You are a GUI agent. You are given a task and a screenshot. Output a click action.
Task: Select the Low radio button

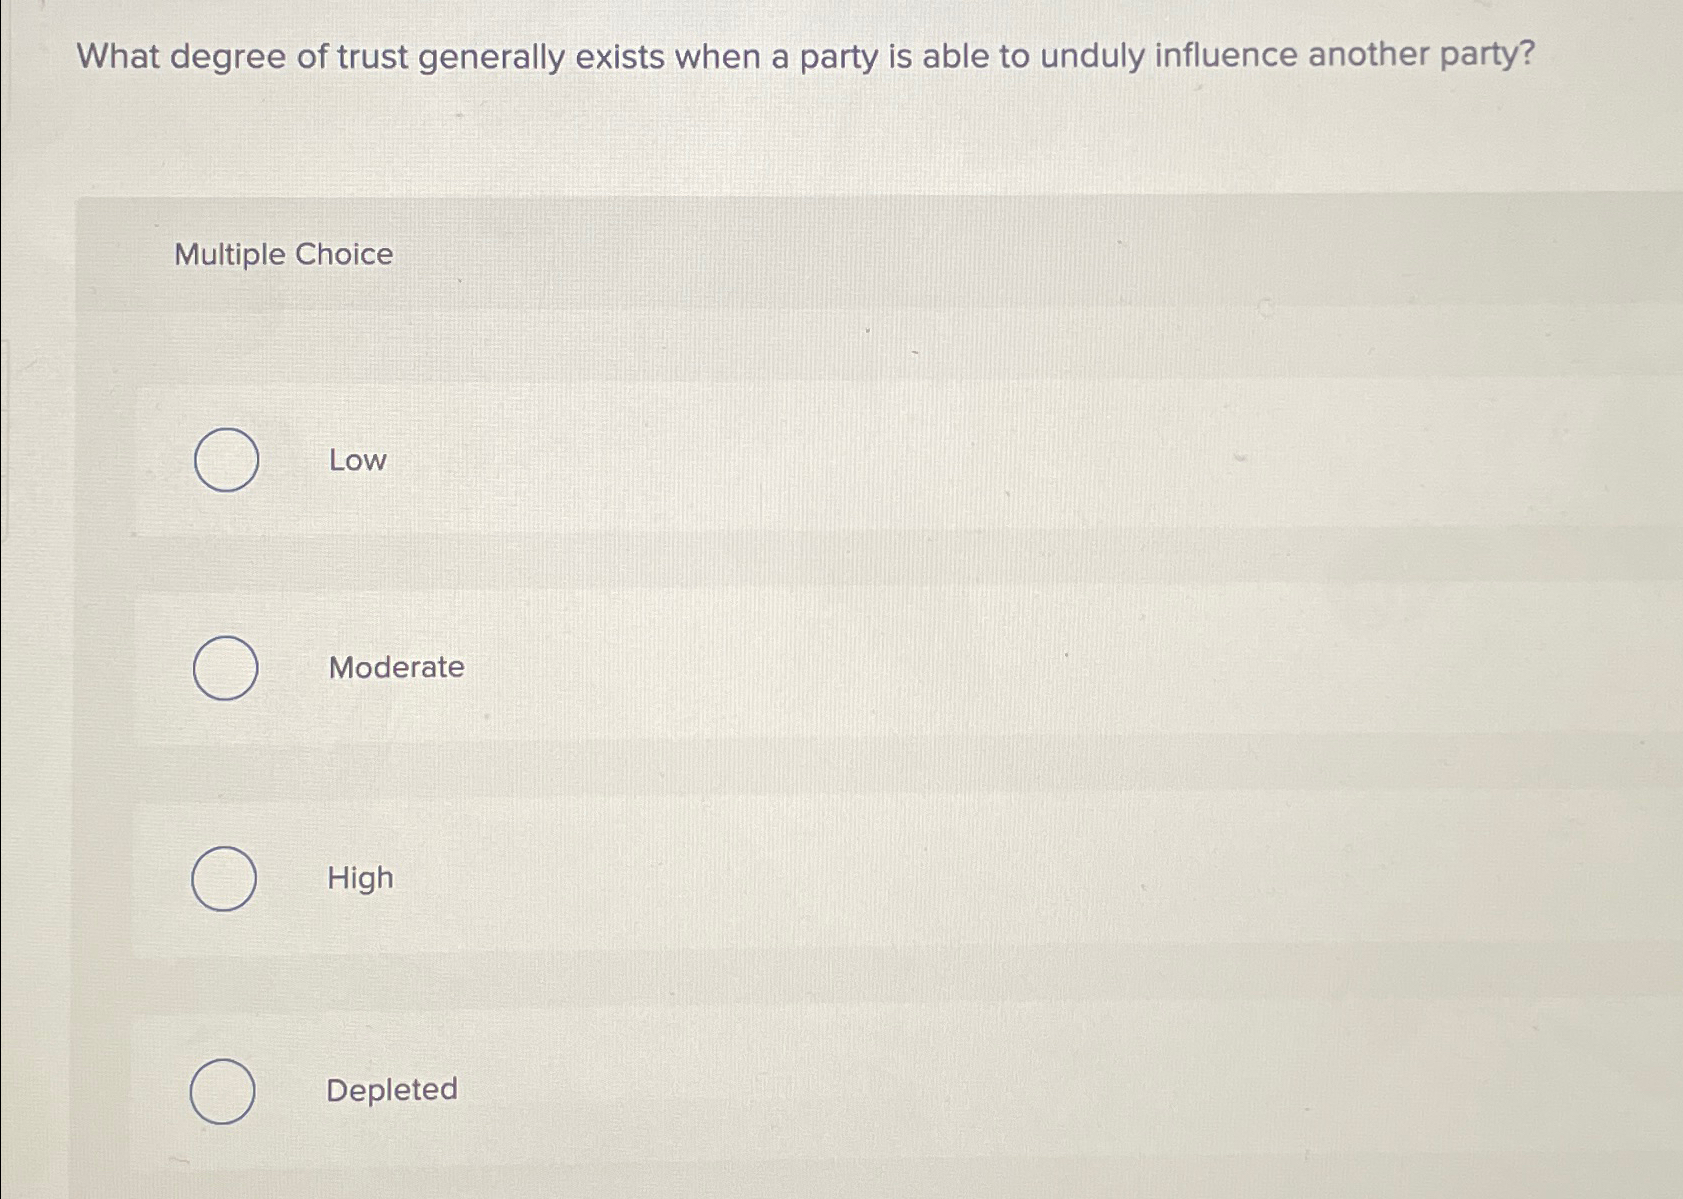pyautogui.click(x=227, y=460)
